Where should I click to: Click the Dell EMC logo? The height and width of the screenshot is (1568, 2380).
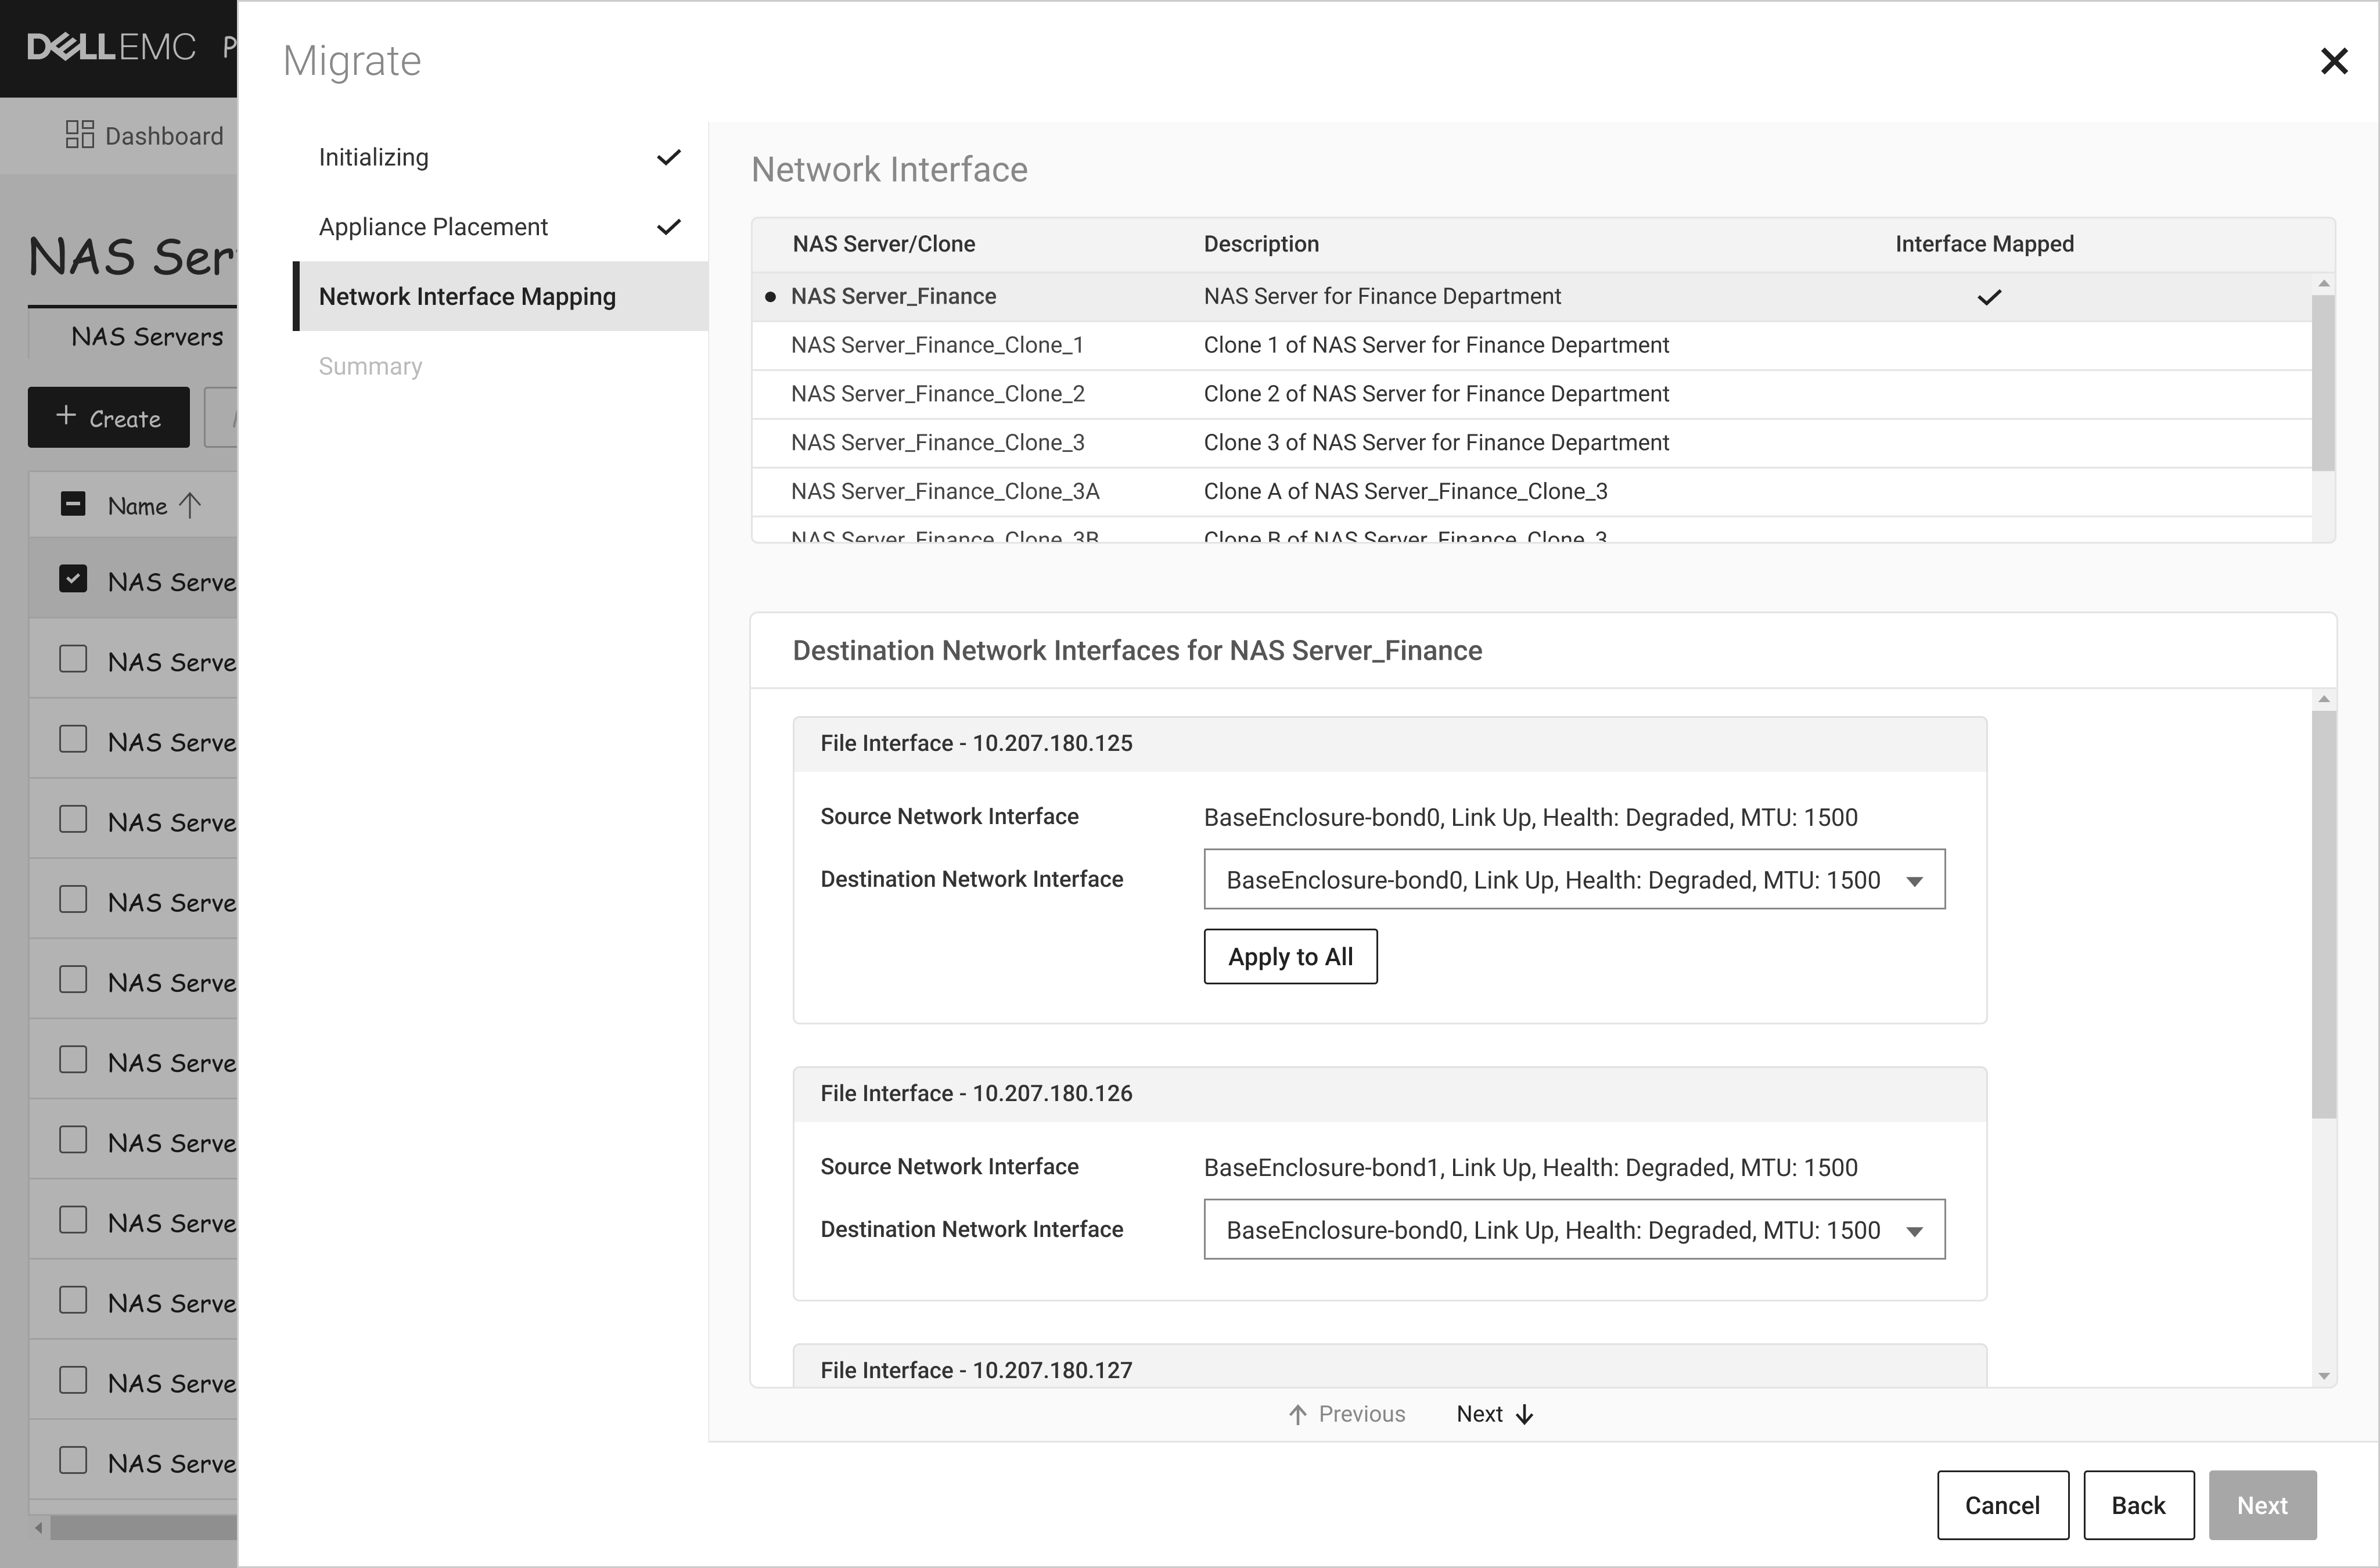pyautogui.click(x=111, y=47)
